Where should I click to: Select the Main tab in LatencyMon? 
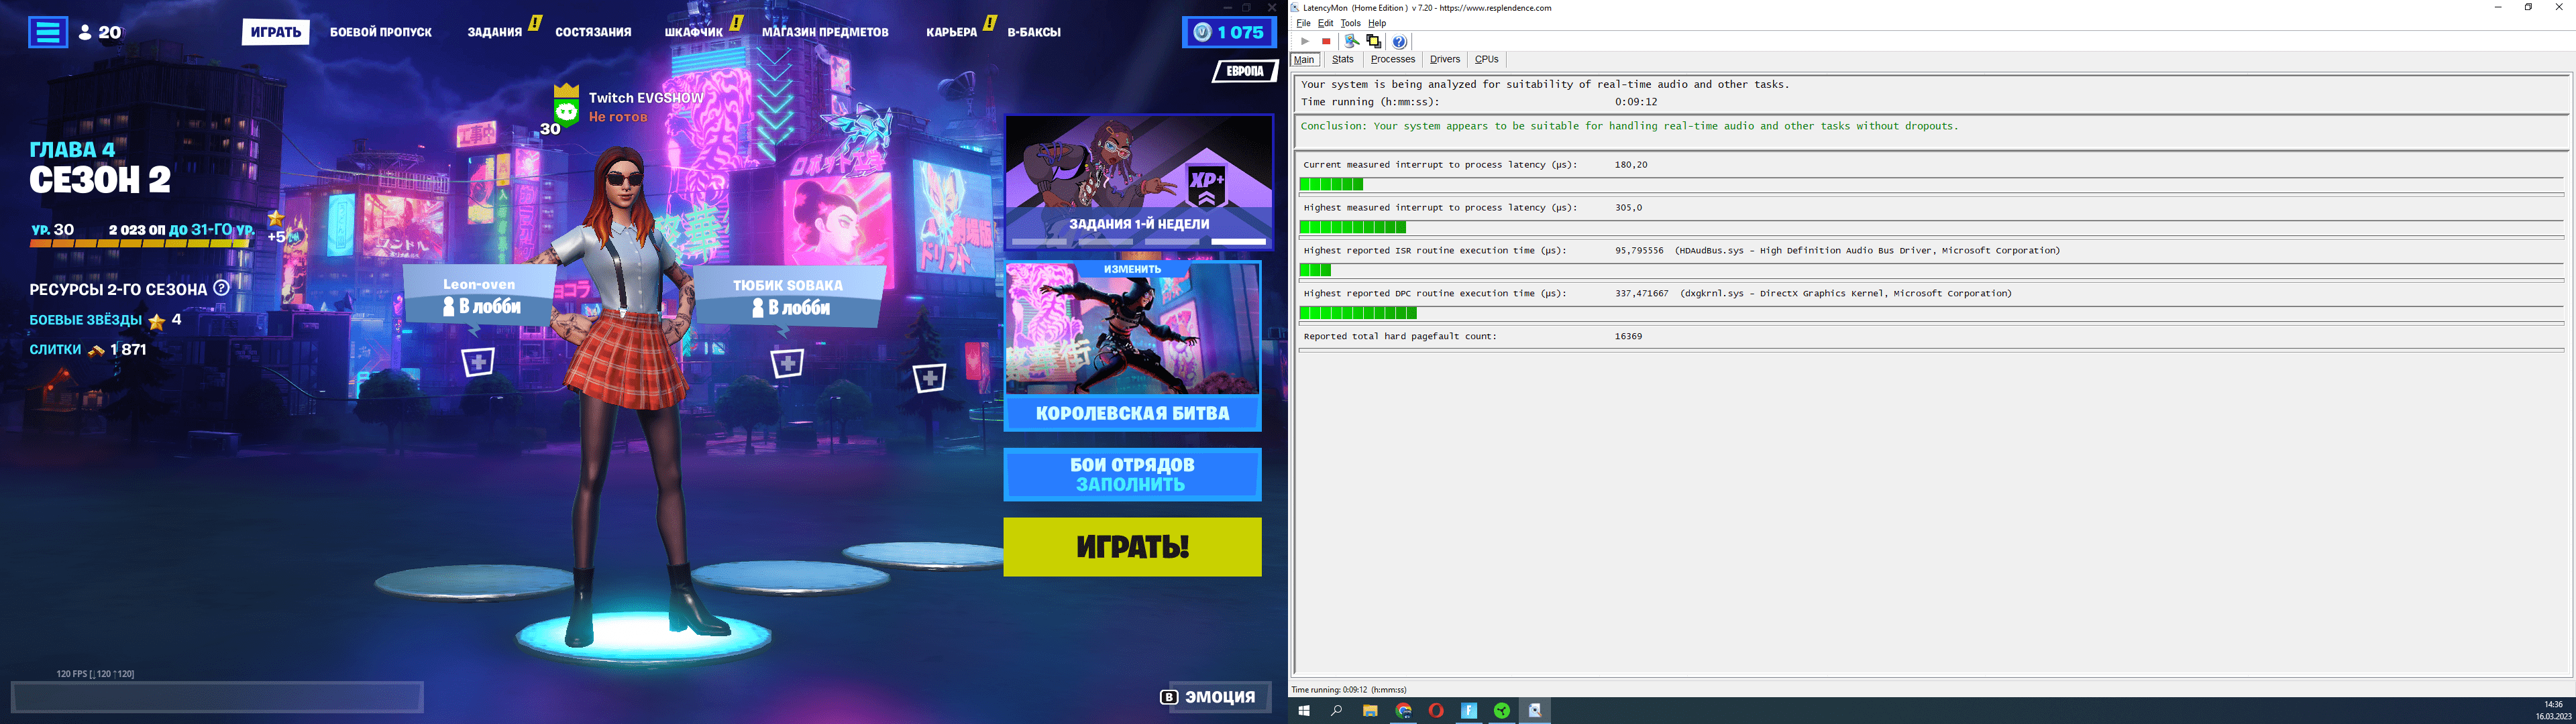click(1304, 59)
